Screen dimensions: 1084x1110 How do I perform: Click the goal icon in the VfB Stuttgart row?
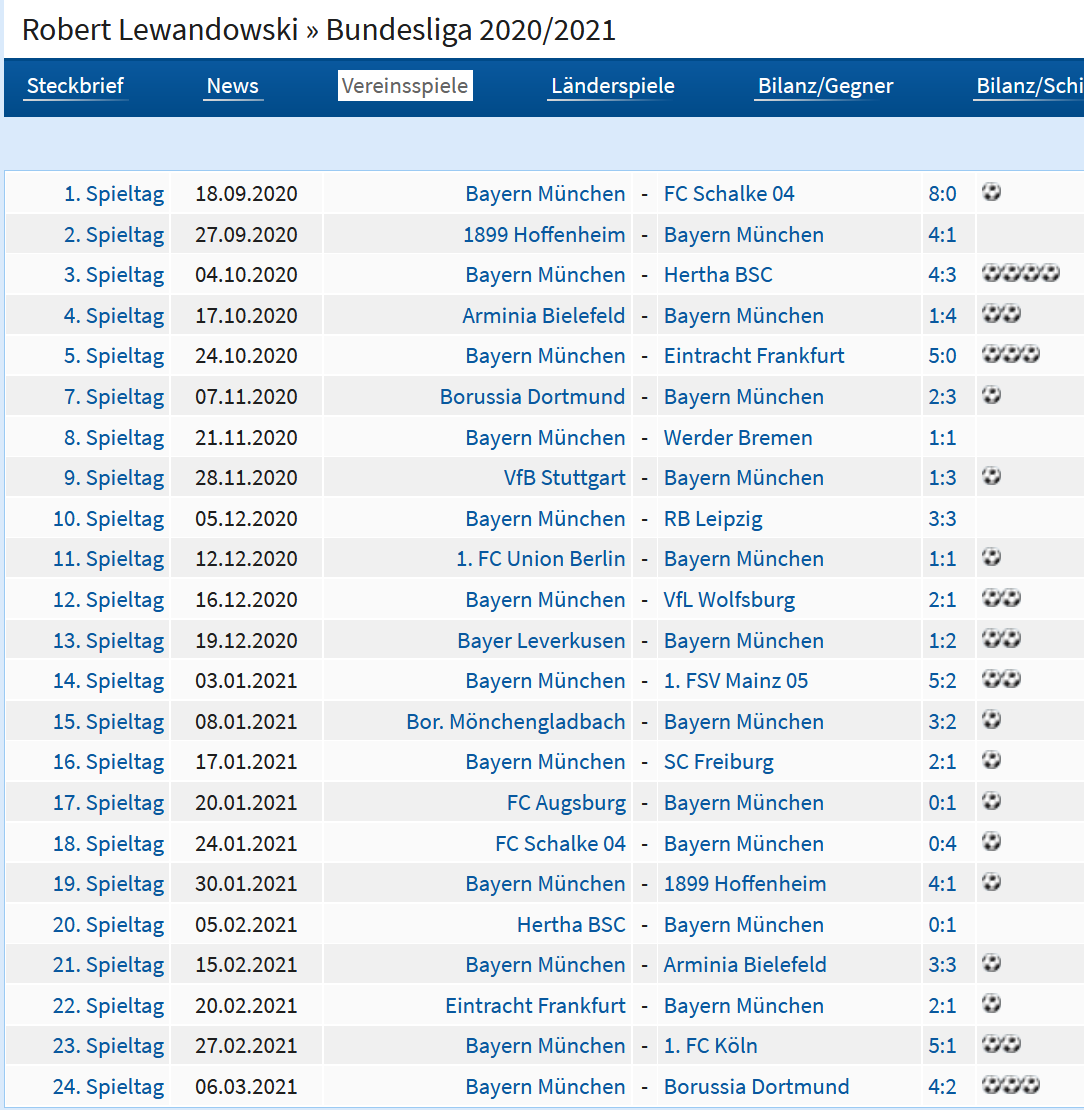[991, 476]
